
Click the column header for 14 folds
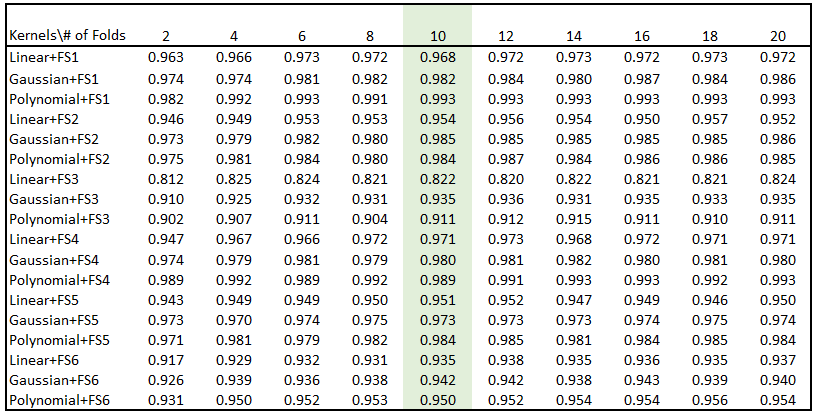click(573, 36)
